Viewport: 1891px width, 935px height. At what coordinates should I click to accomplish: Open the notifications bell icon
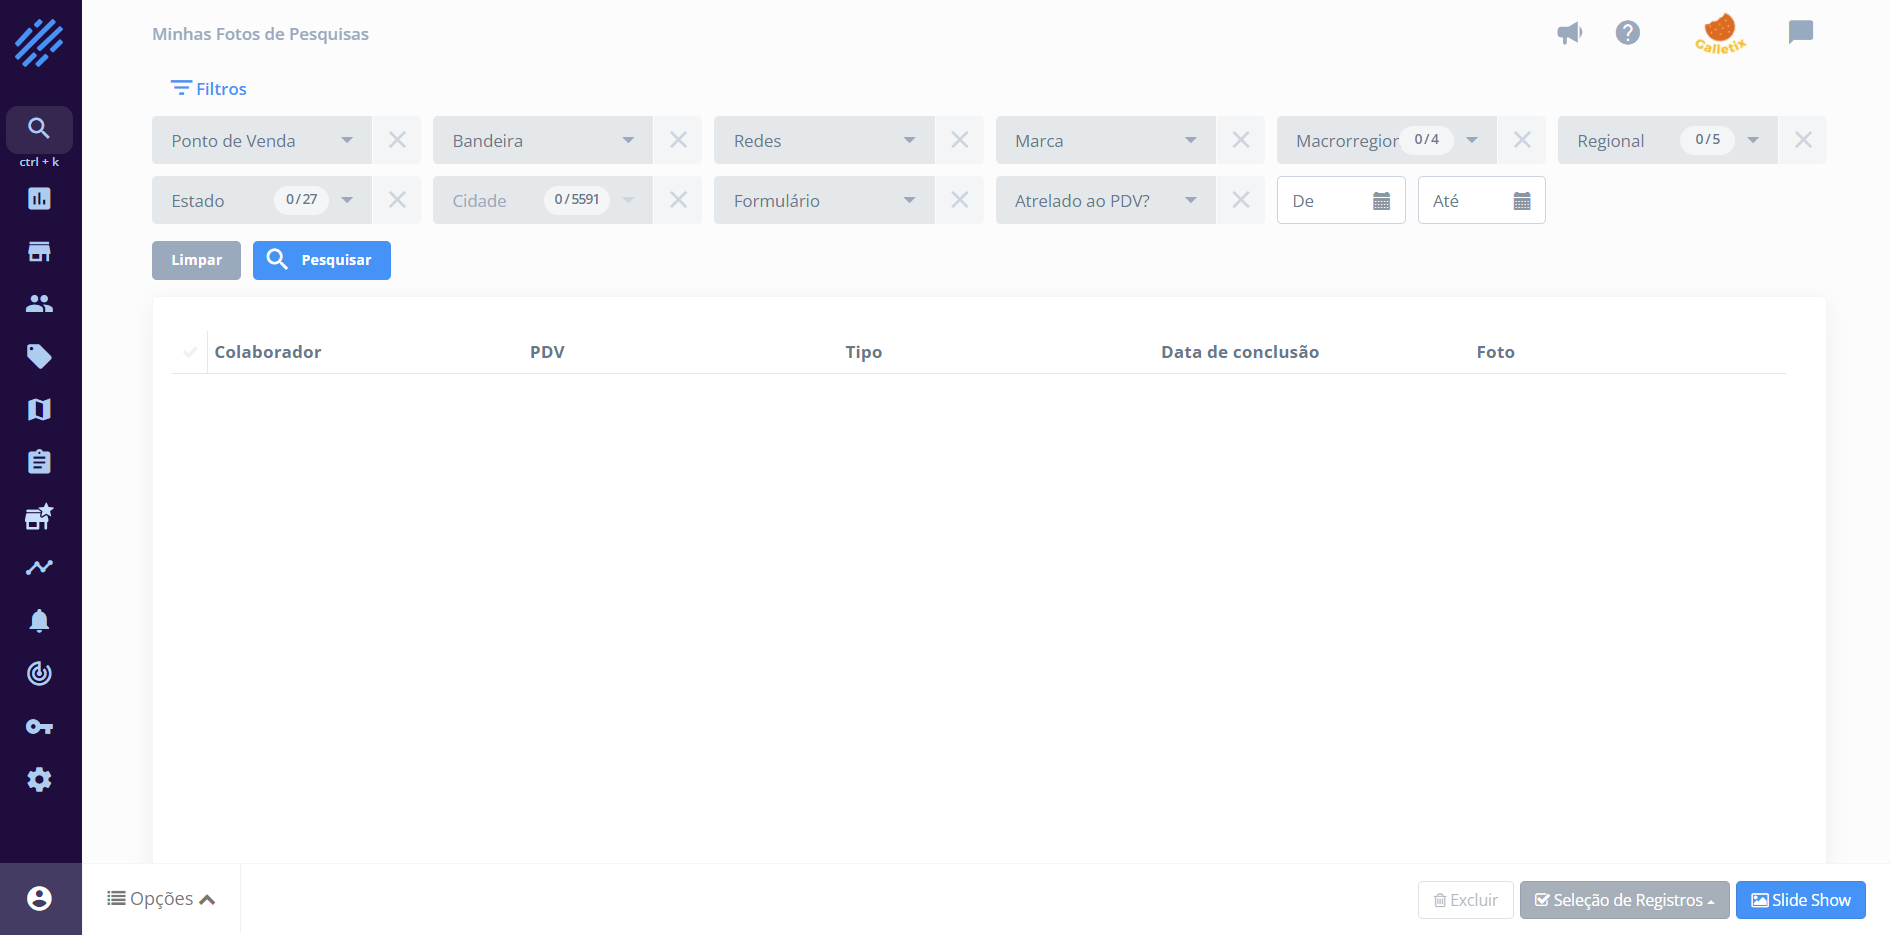(39, 621)
